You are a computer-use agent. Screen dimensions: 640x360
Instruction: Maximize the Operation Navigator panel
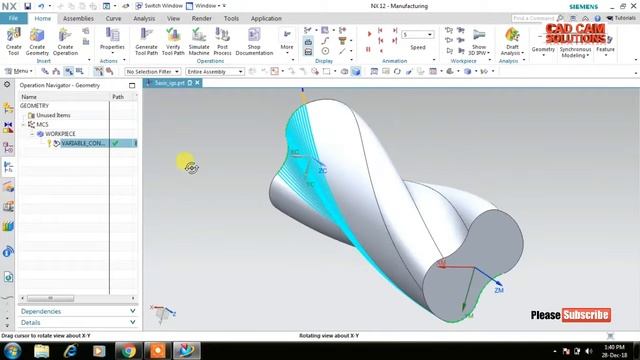tap(132, 85)
